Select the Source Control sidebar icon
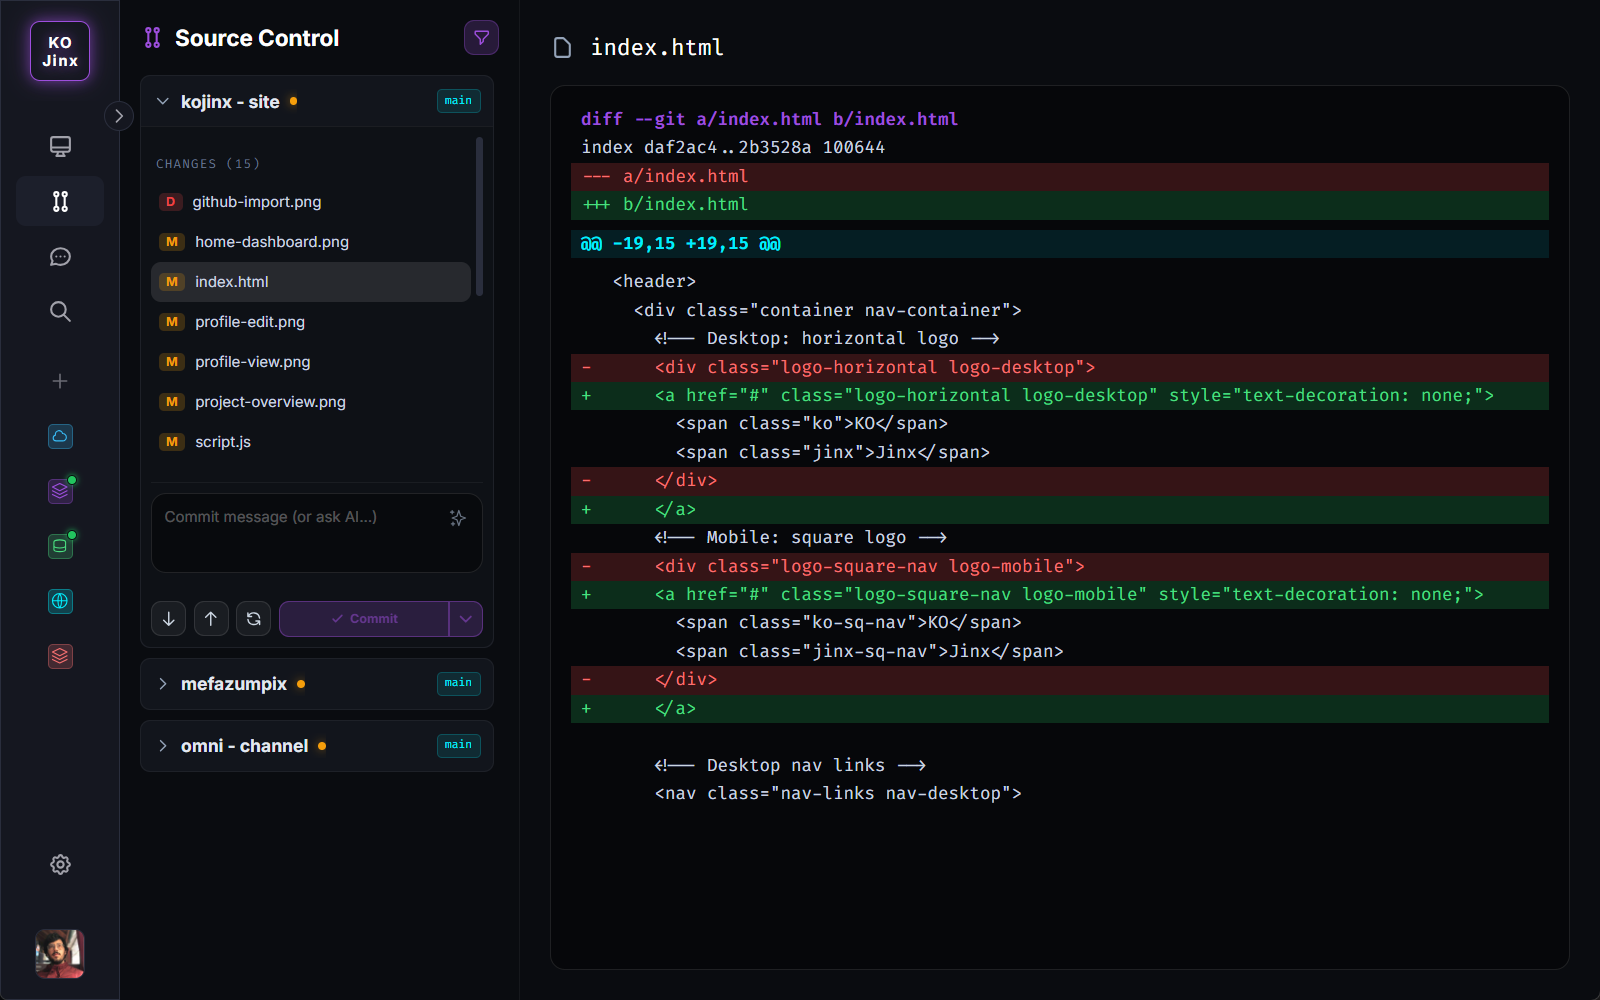The width and height of the screenshot is (1600, 1000). (60, 201)
